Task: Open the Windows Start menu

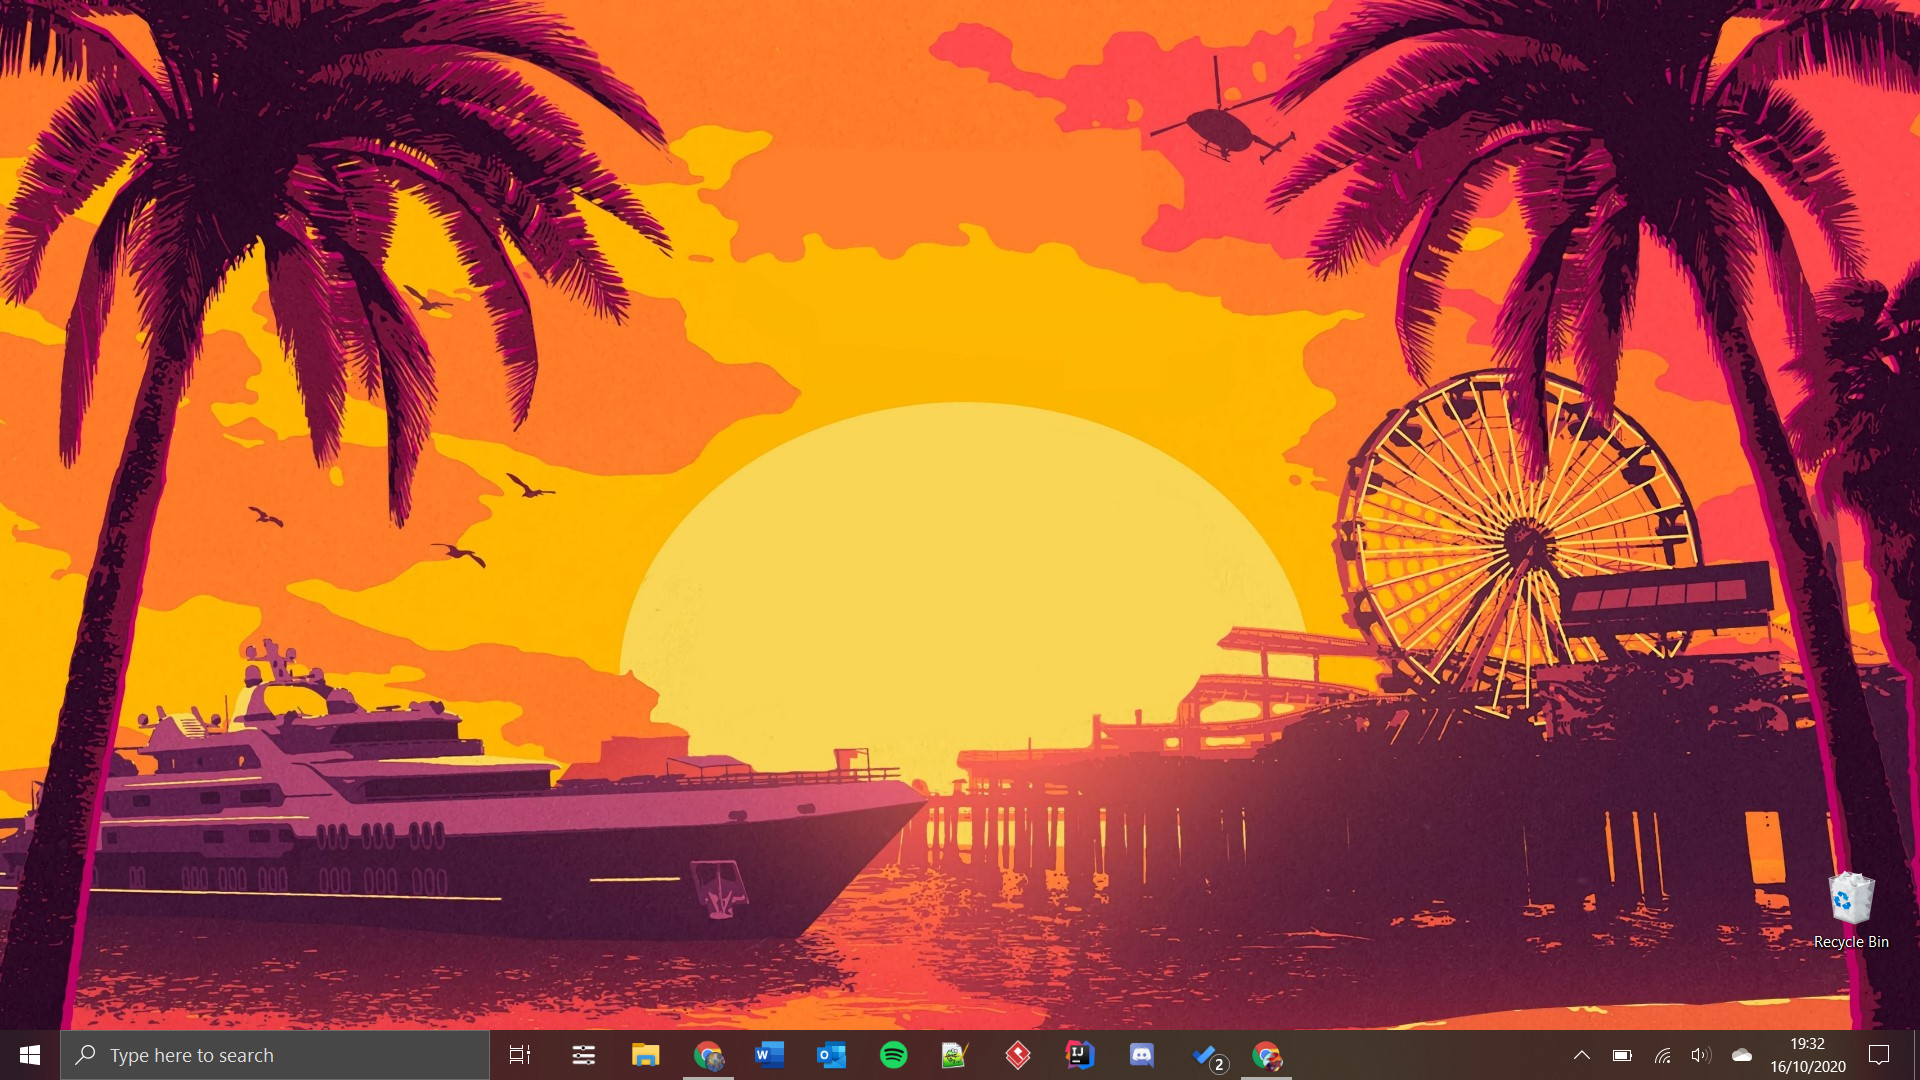Action: point(30,1055)
